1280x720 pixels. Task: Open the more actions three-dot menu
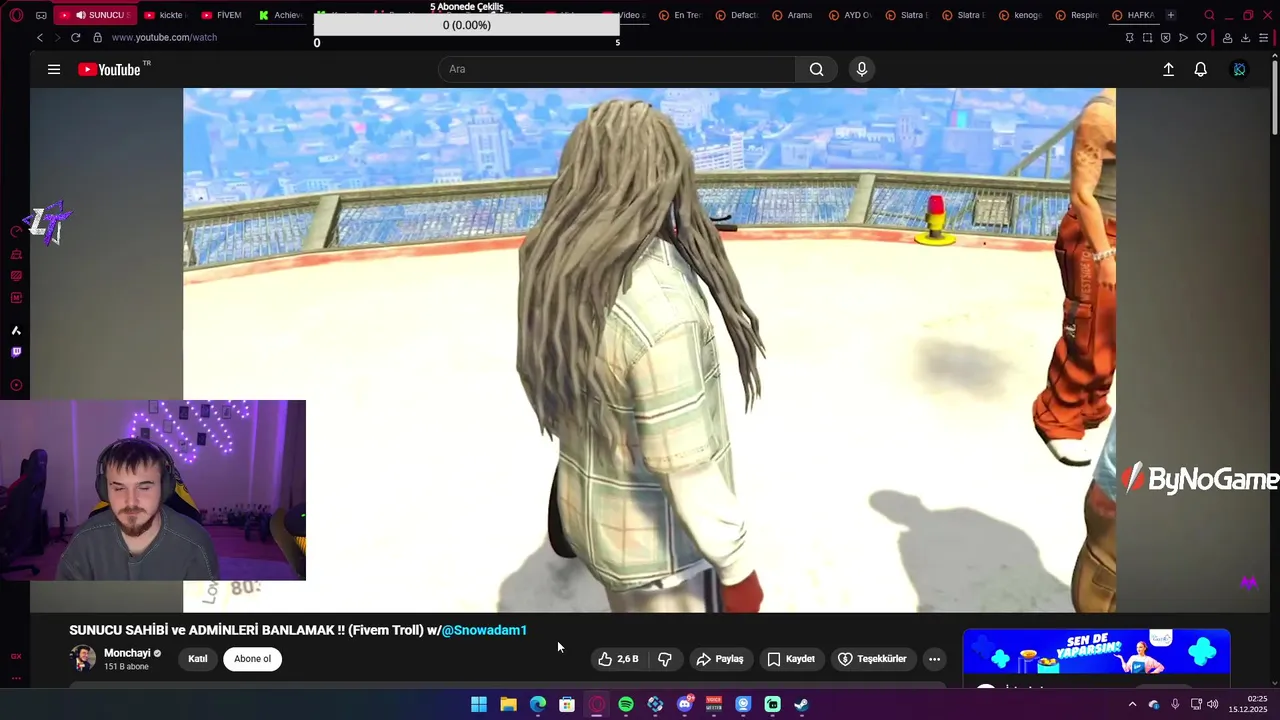click(934, 659)
